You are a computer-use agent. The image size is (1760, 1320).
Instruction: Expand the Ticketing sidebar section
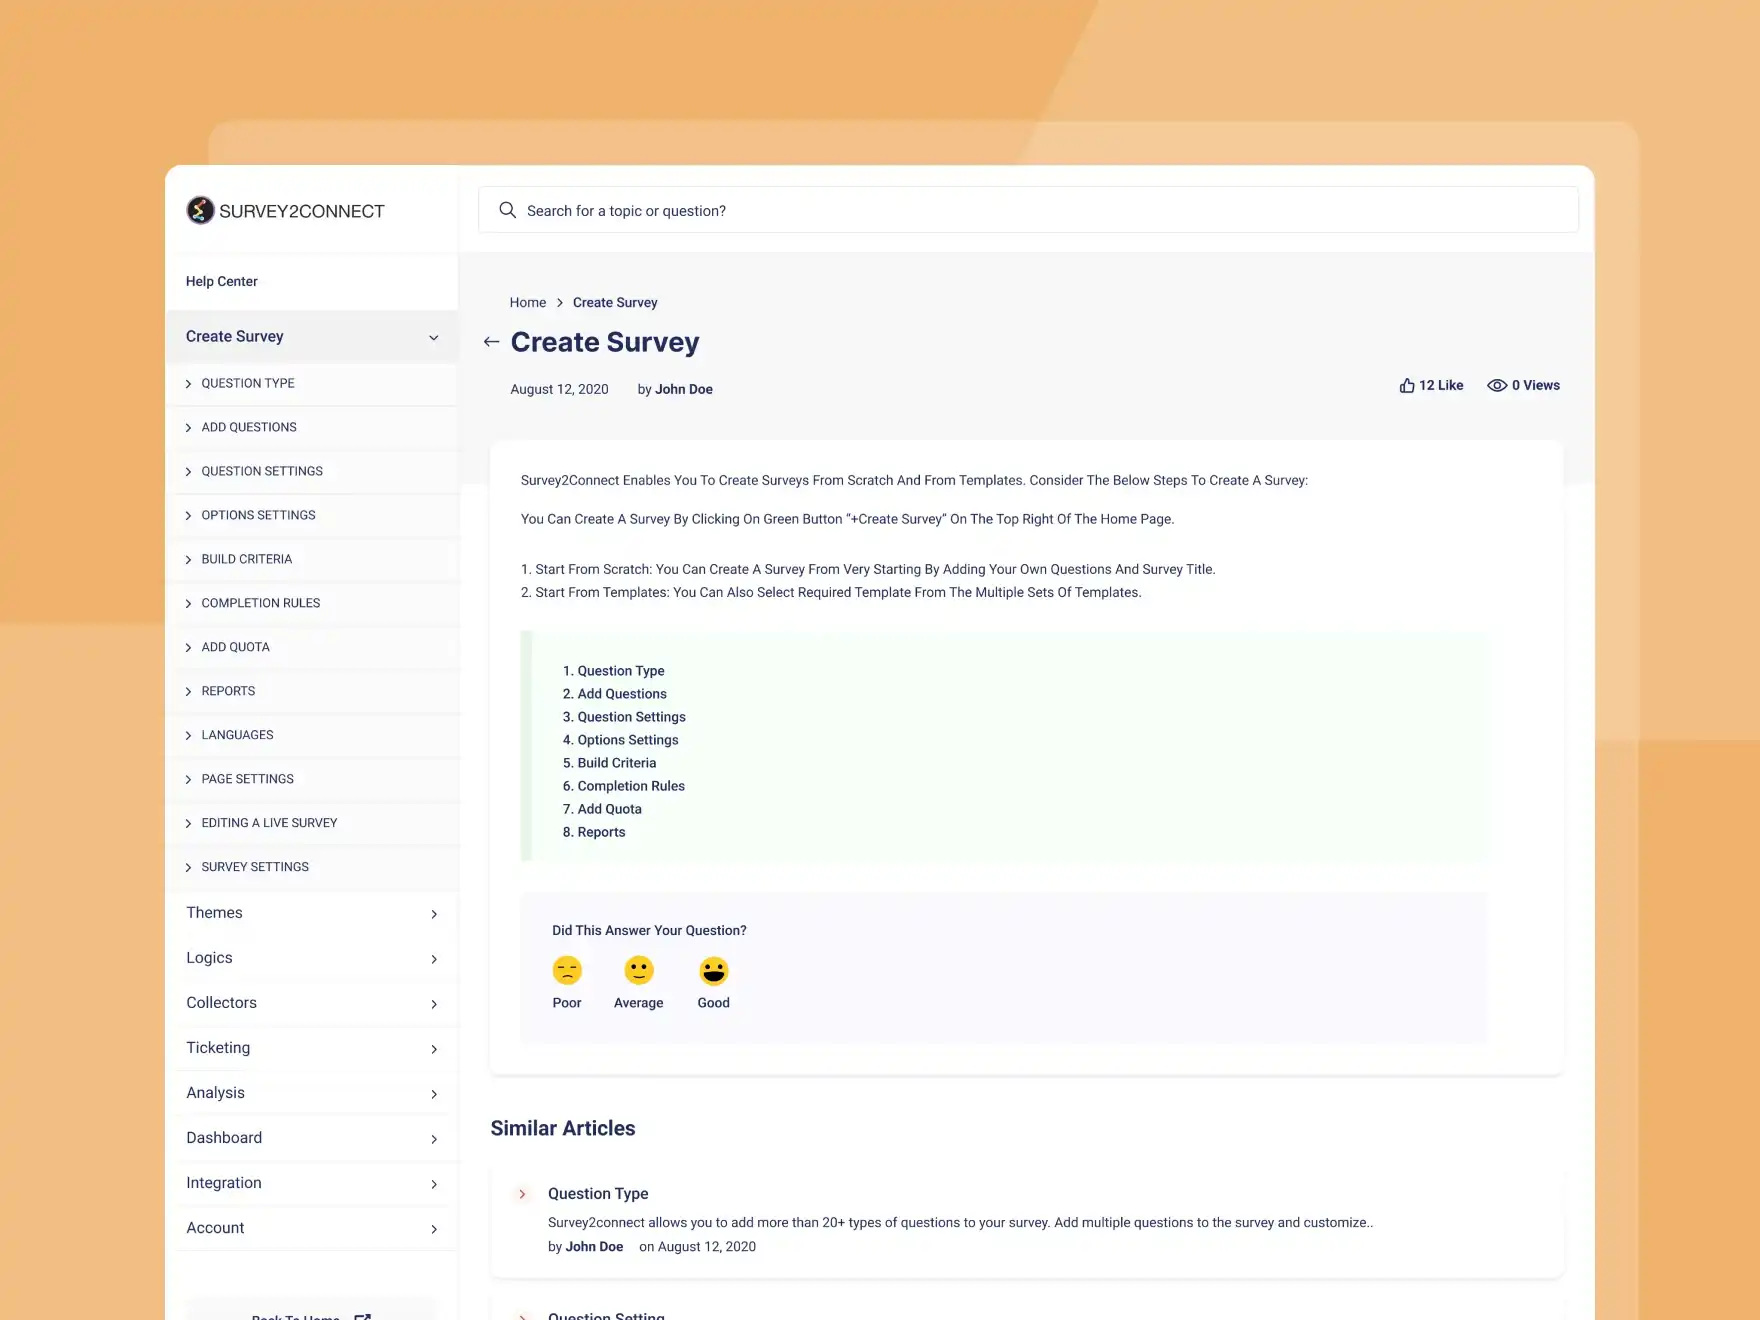[x=434, y=1049]
